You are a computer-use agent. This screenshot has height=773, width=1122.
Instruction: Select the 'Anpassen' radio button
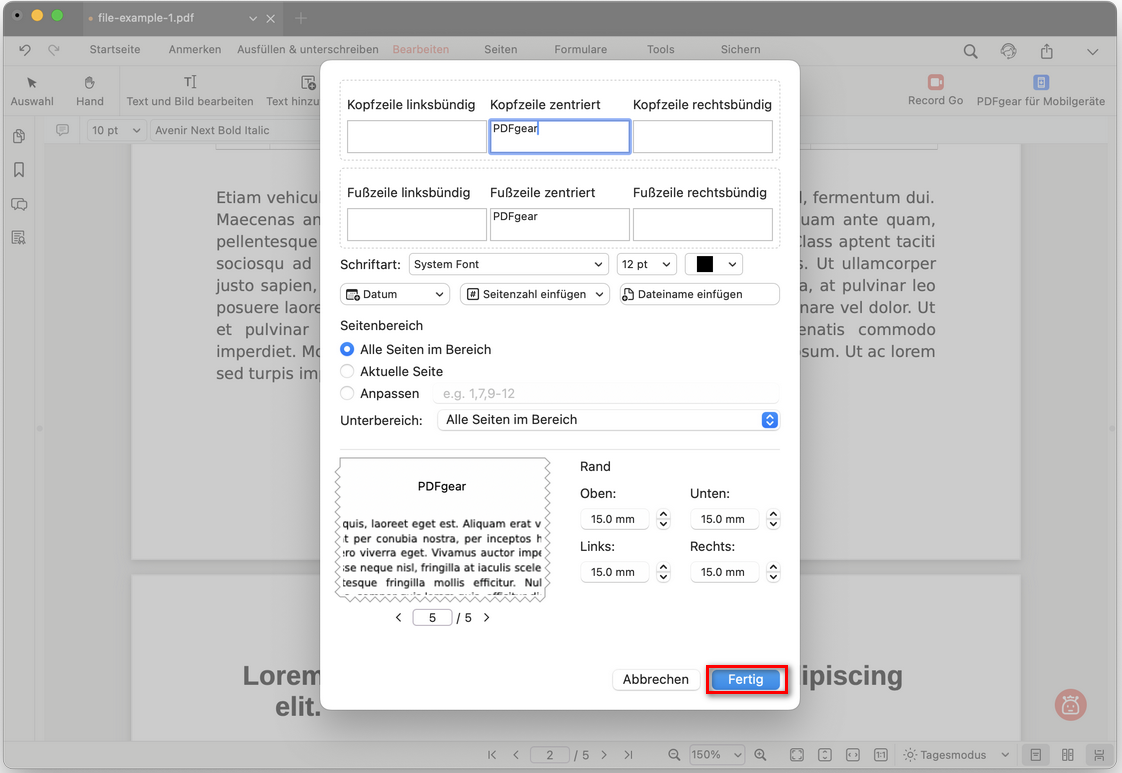tap(347, 394)
